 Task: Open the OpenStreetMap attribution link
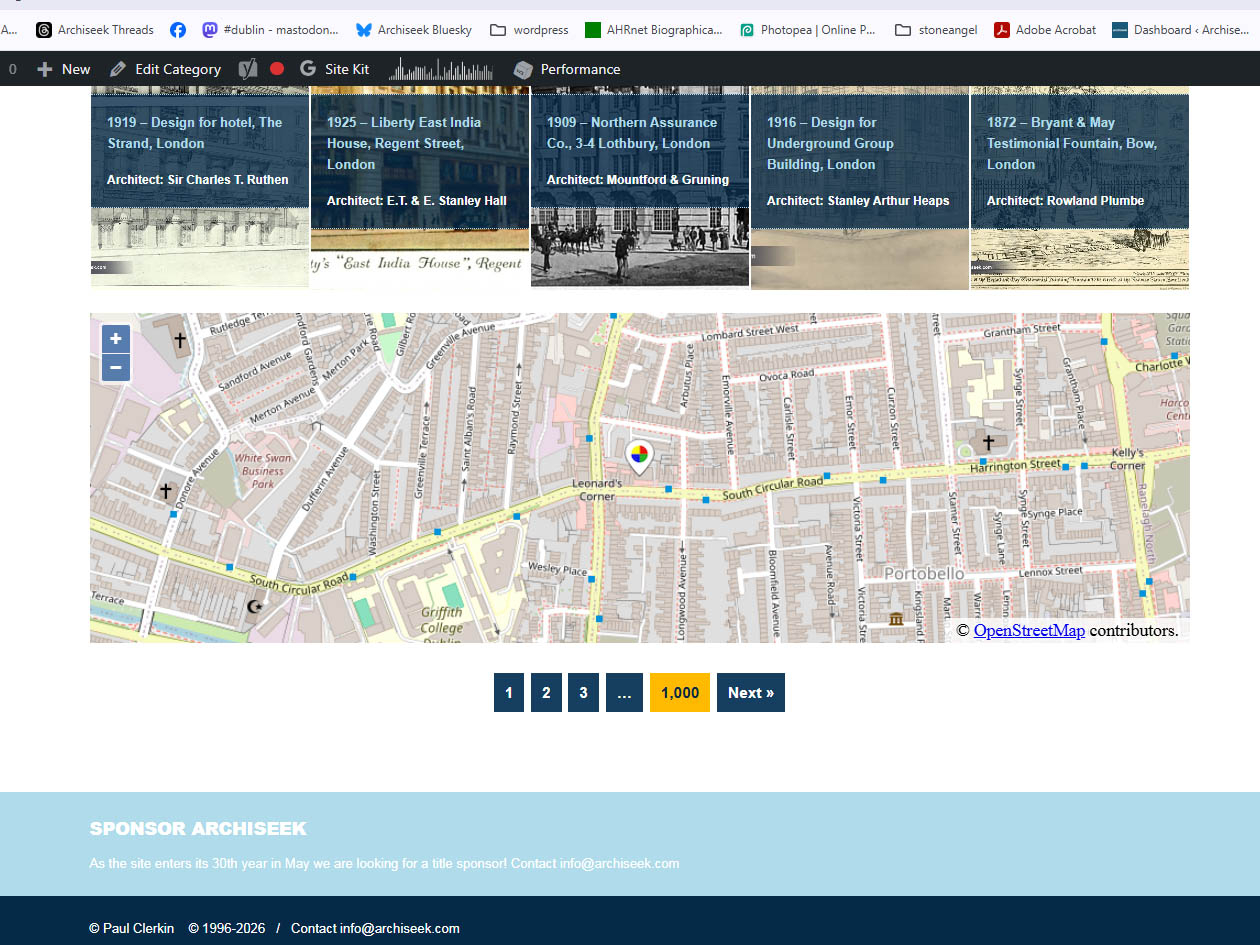[x=1029, y=630]
